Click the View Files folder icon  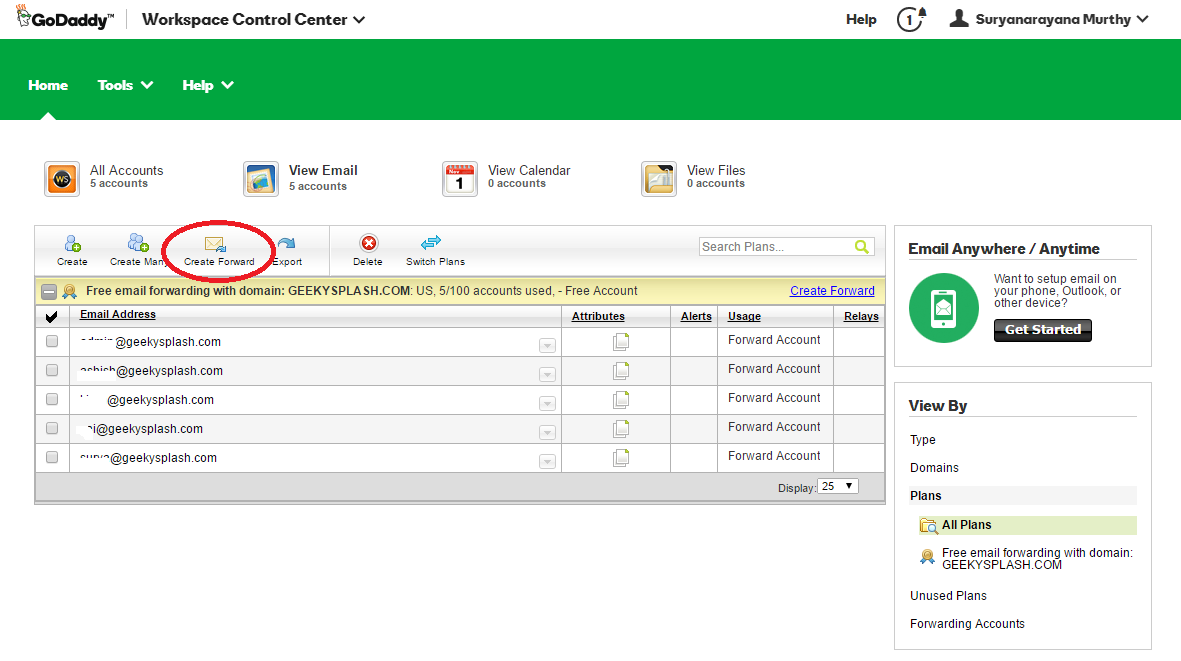pos(658,178)
